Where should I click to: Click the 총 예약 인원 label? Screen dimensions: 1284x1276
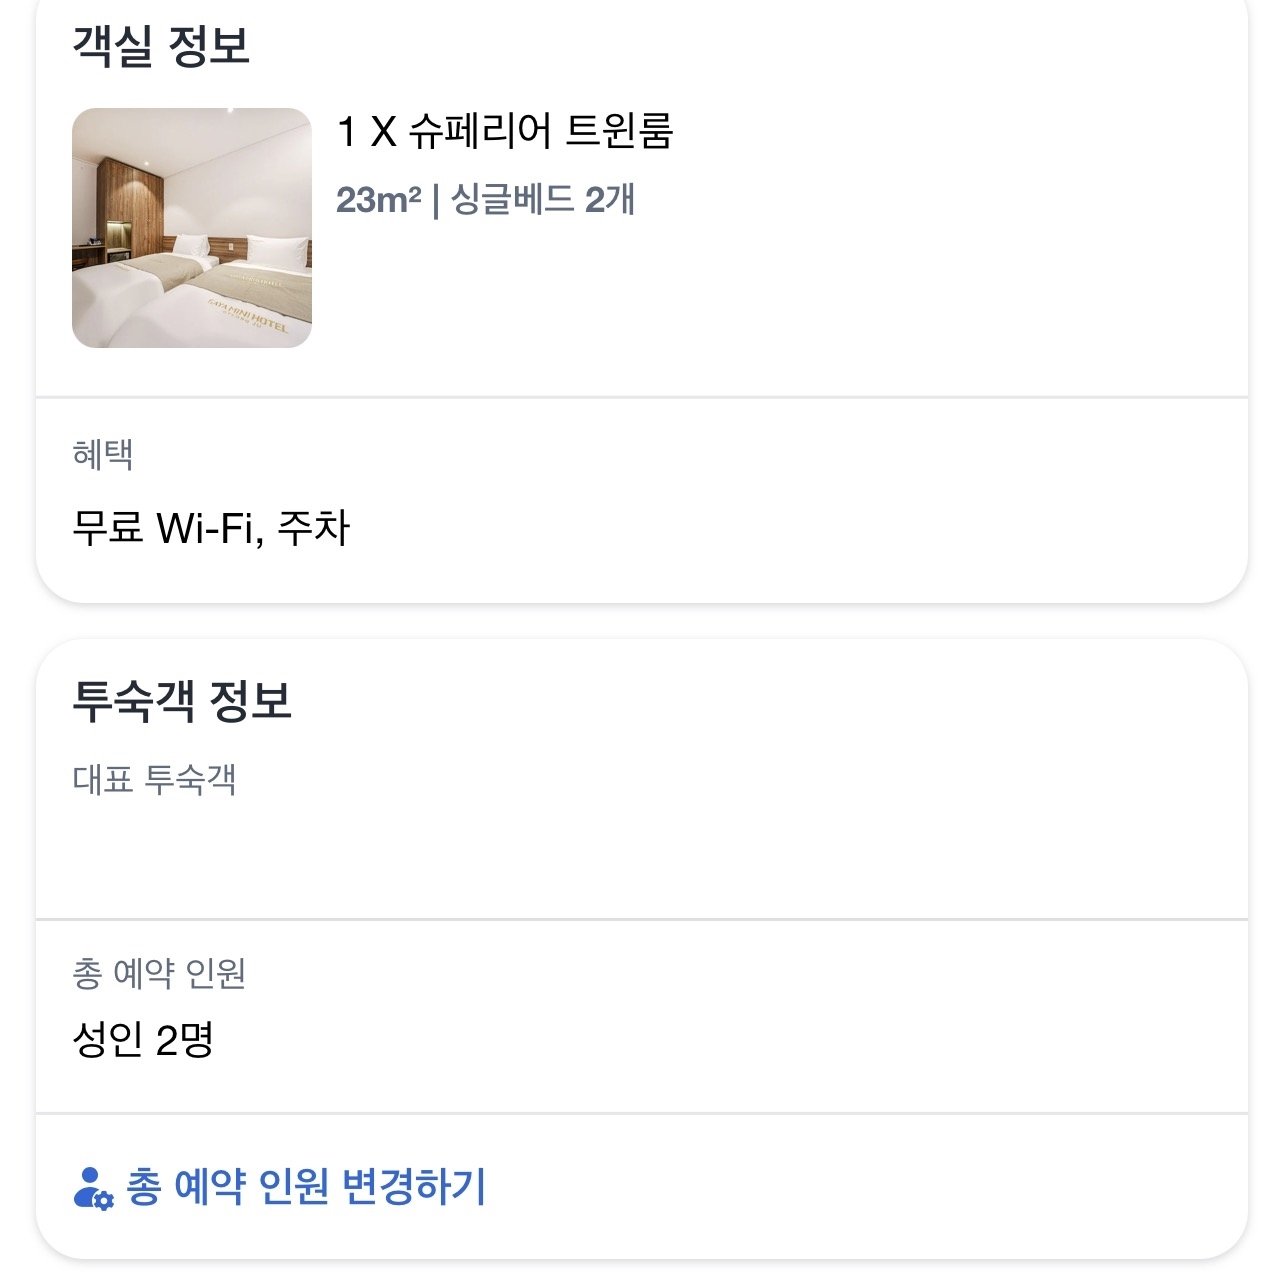pyautogui.click(x=159, y=973)
